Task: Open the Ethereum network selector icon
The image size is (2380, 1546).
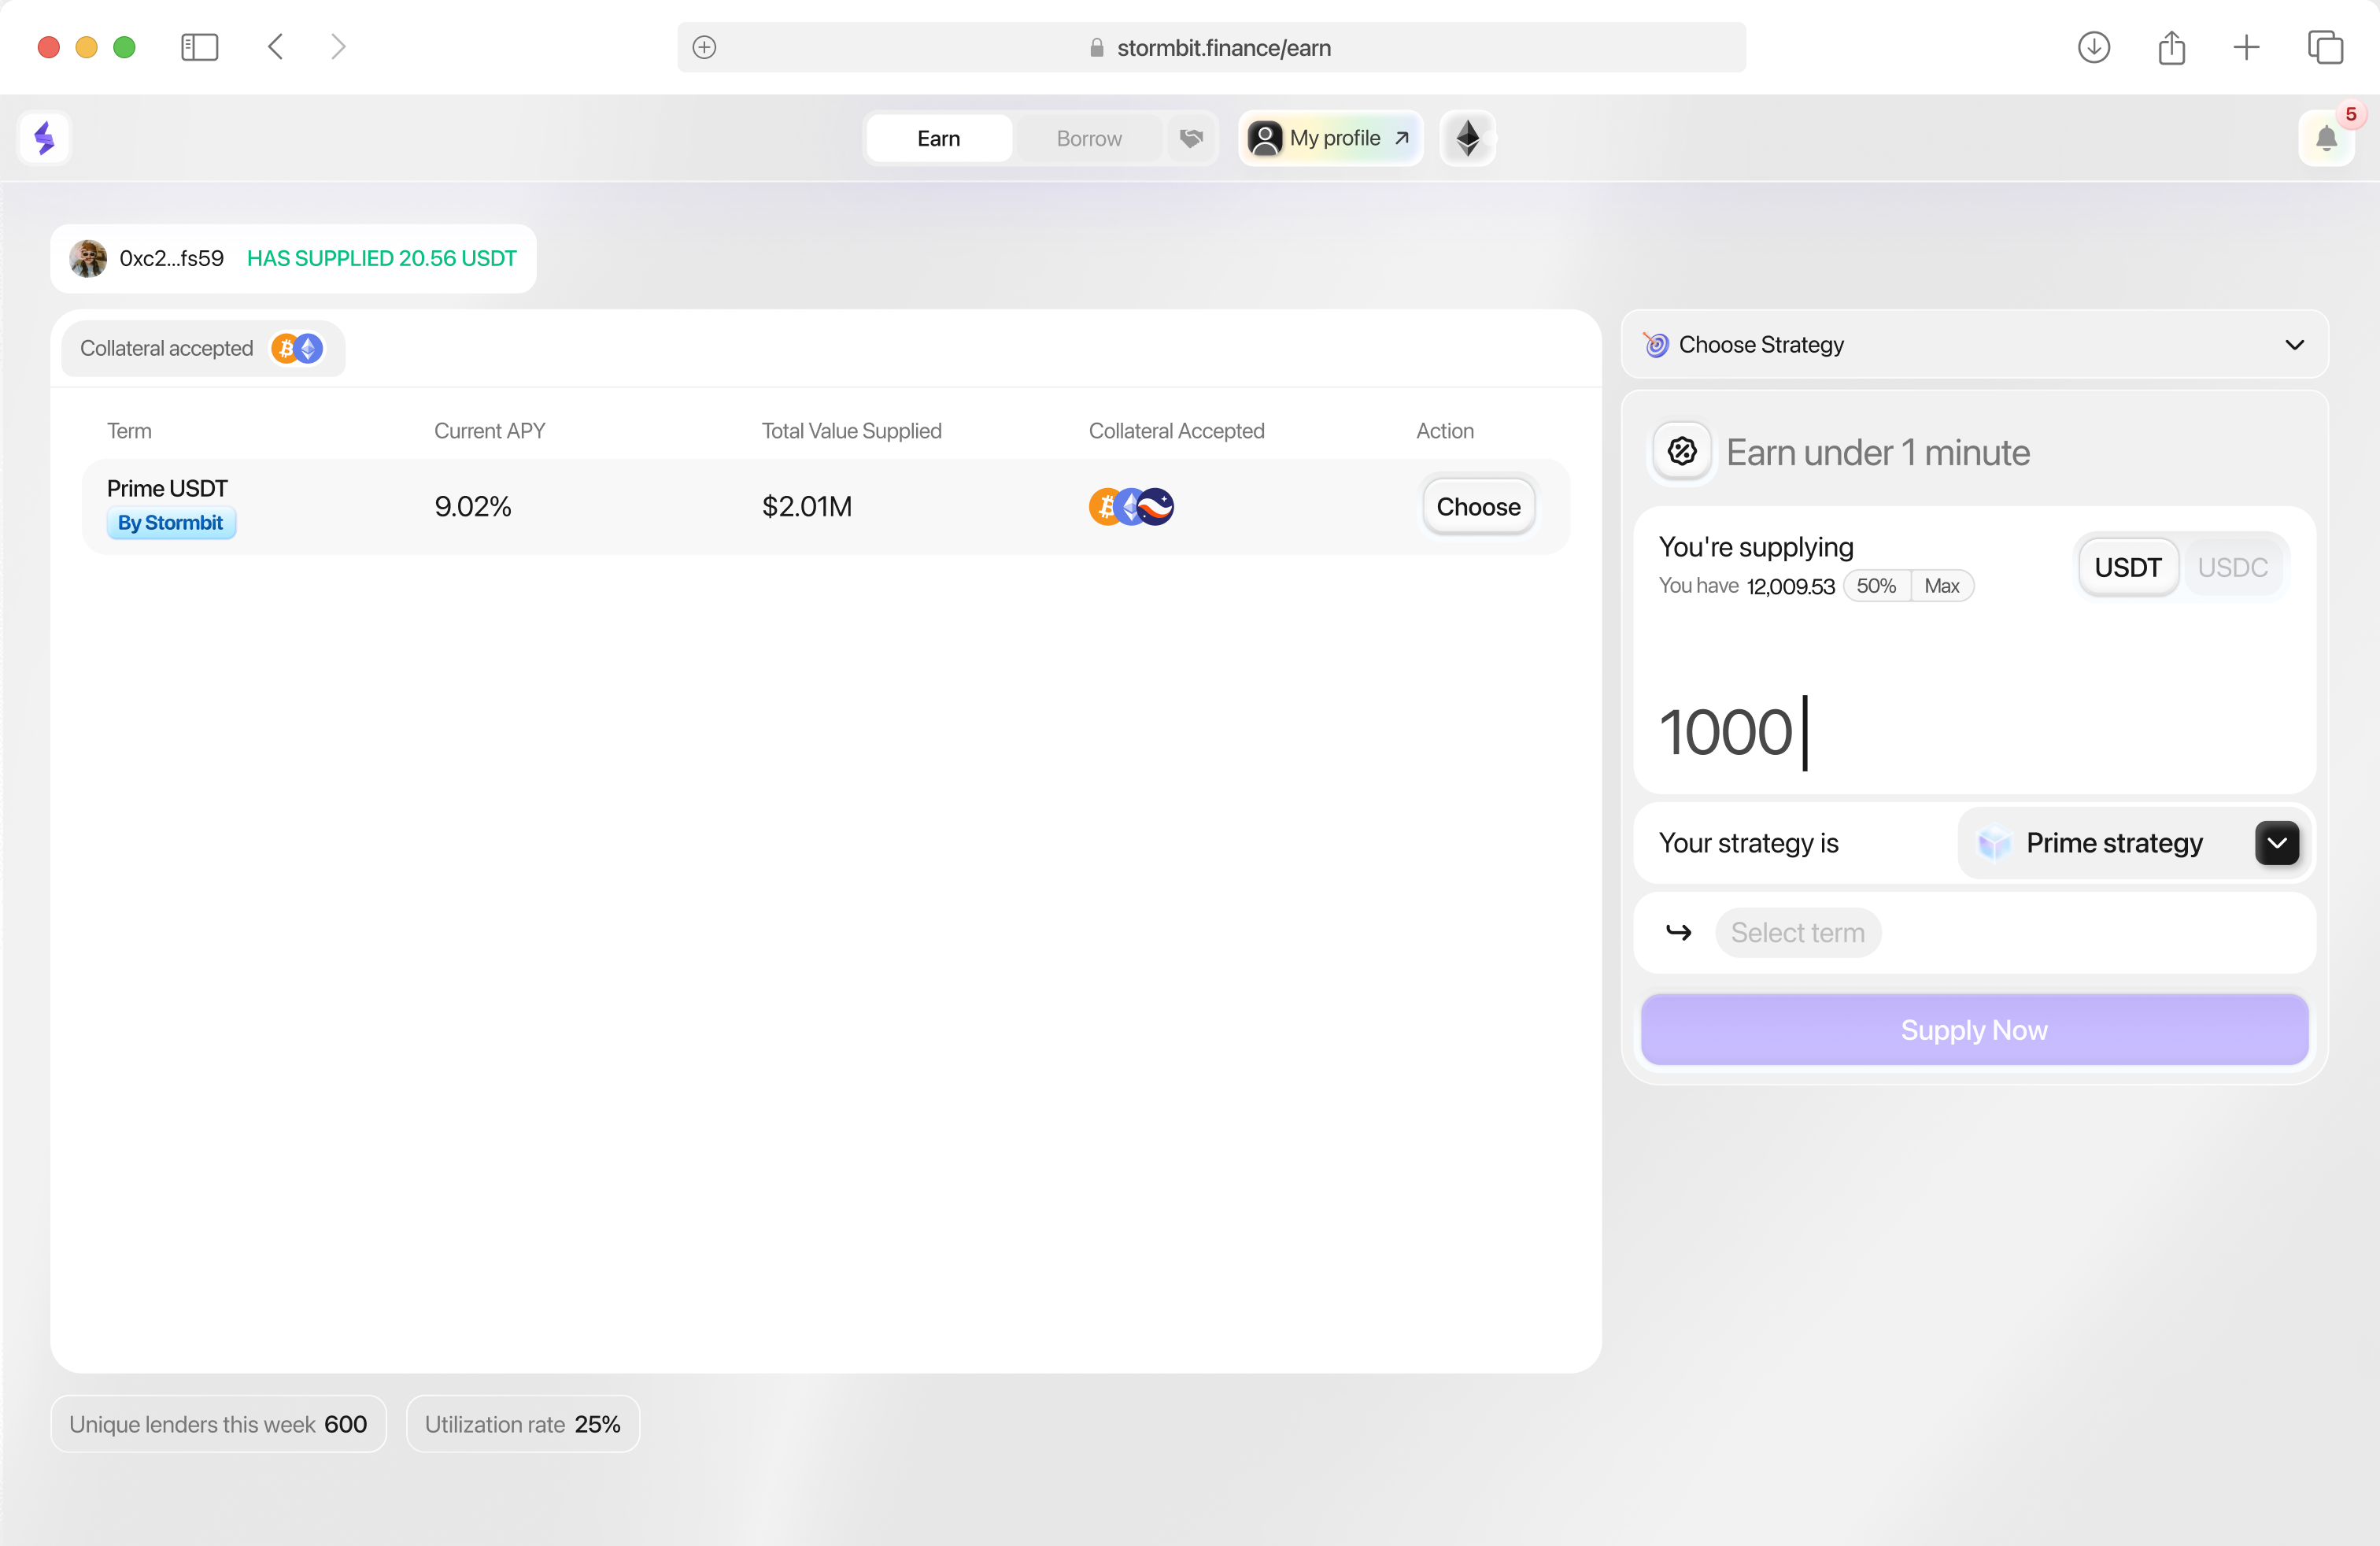Action: [x=1467, y=138]
